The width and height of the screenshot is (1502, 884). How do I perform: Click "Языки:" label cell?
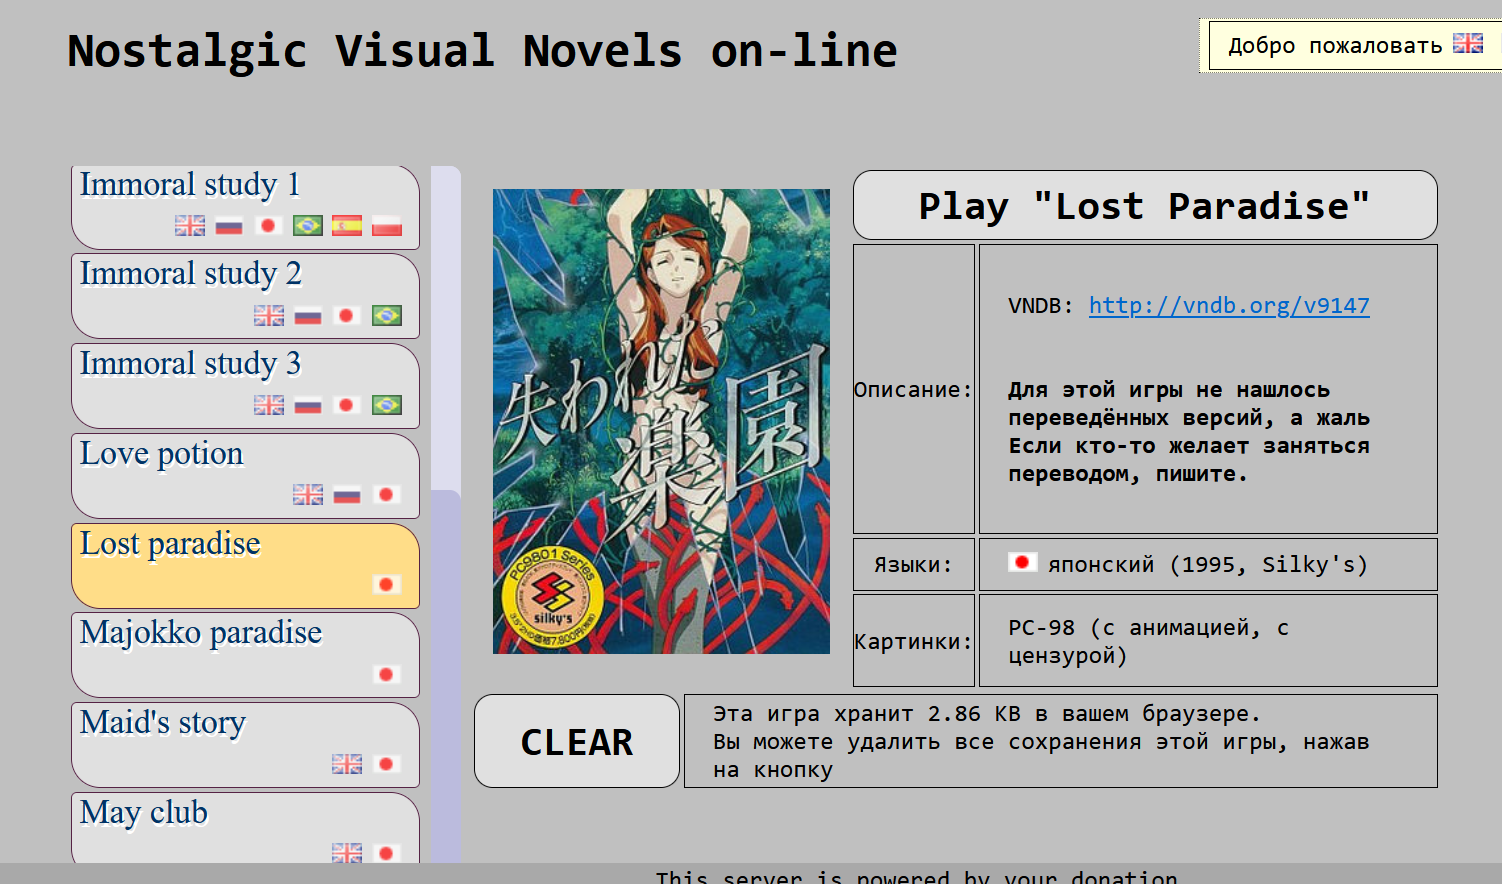[913, 565]
